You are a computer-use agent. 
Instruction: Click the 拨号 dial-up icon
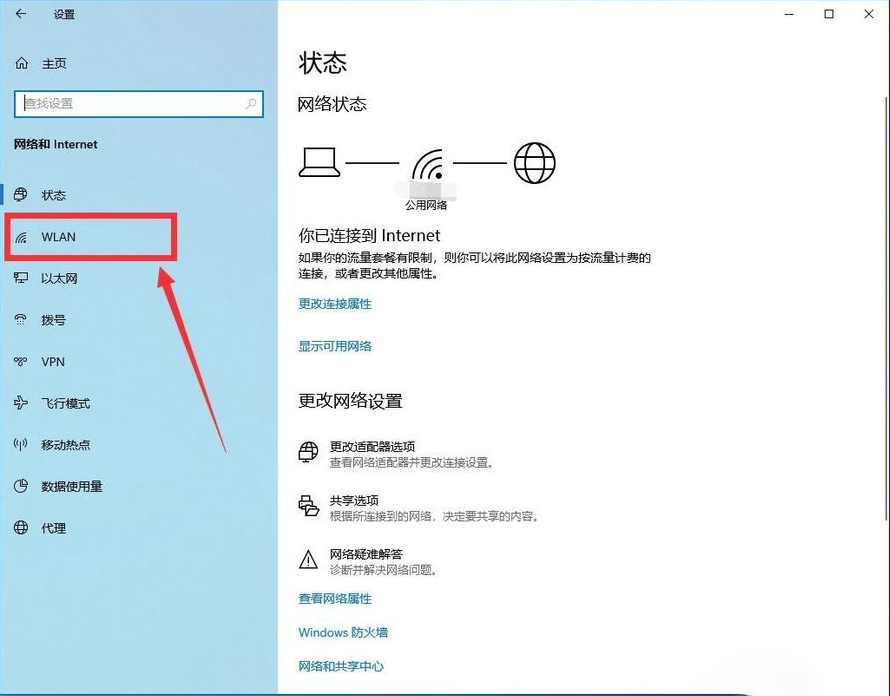point(20,320)
